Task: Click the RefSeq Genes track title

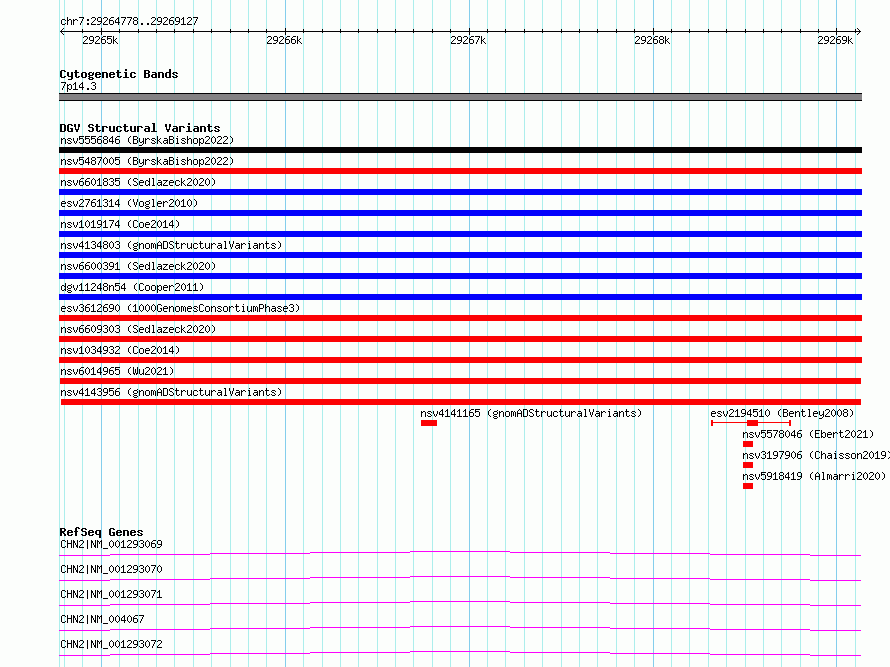Action: click(x=101, y=532)
